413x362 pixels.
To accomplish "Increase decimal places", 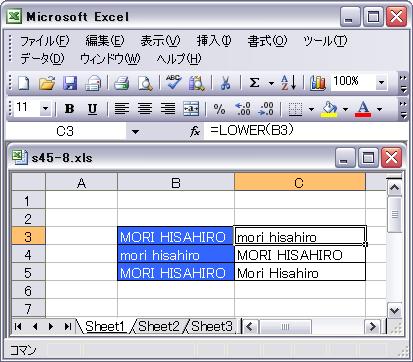I will point(243,109).
